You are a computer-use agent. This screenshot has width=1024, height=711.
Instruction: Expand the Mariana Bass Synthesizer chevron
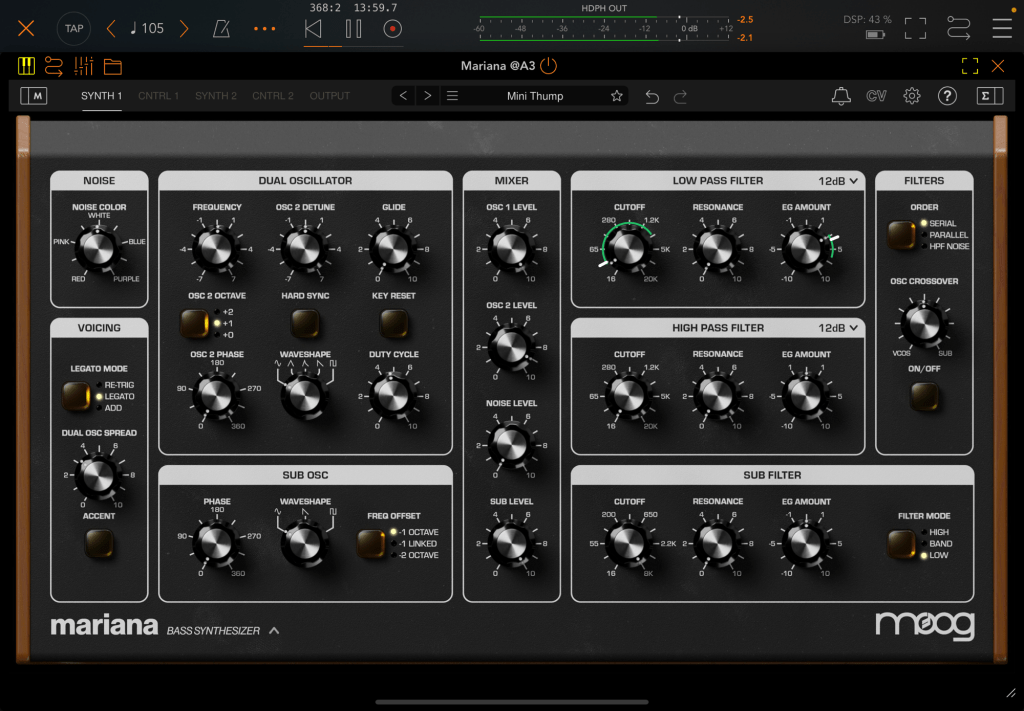point(274,630)
